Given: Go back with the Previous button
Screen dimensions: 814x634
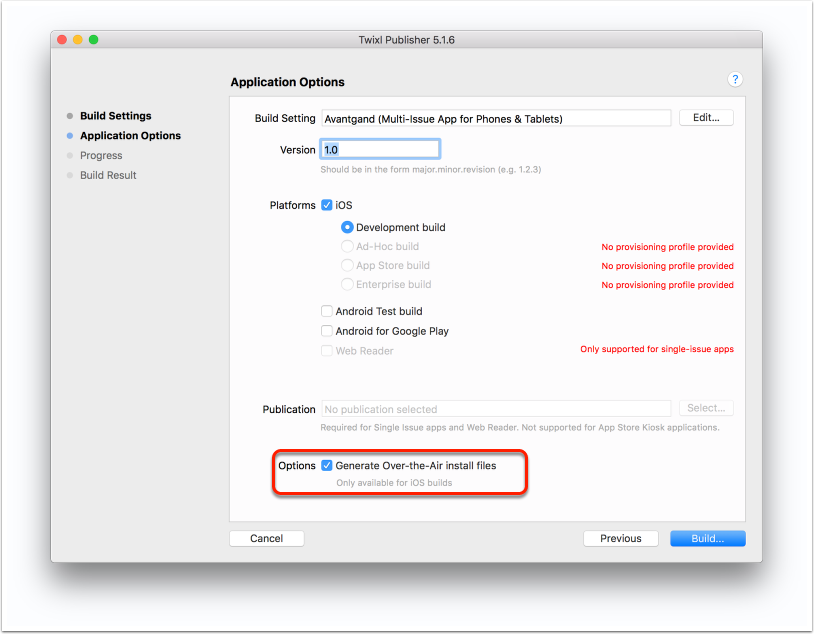Looking at the screenshot, I should coord(620,538).
